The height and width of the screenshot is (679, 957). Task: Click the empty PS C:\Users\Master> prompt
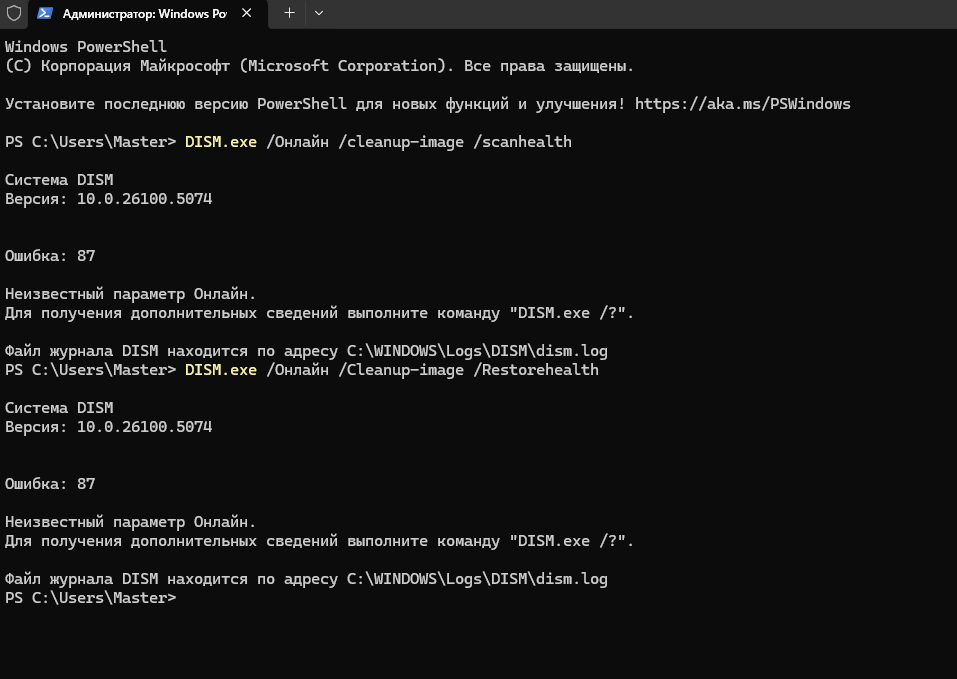coord(90,598)
